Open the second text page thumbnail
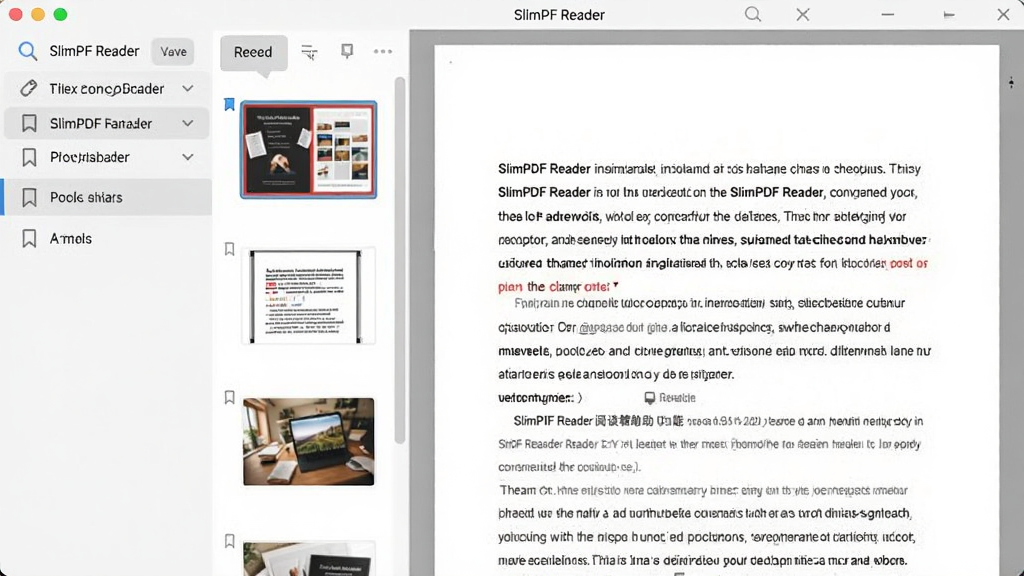Image resolution: width=1024 pixels, height=576 pixels. (x=308, y=296)
